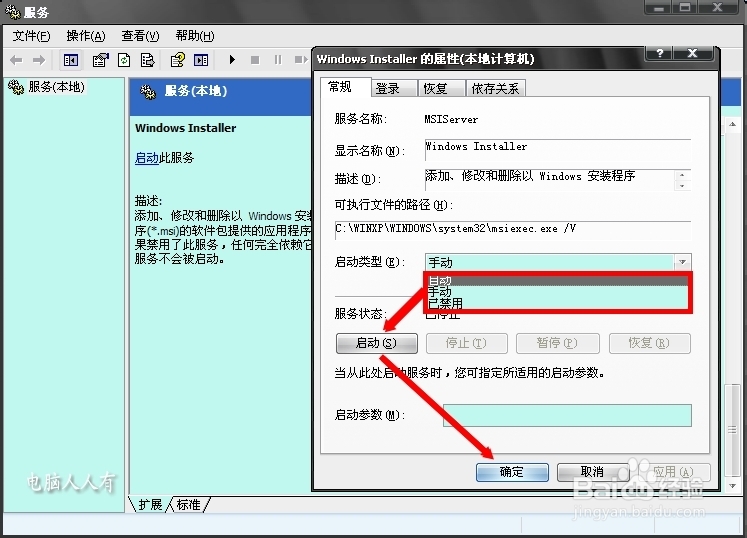Viewport: 747px width, 538px height.
Task: Switch to the 依存关系 tab
Action: (x=495, y=89)
